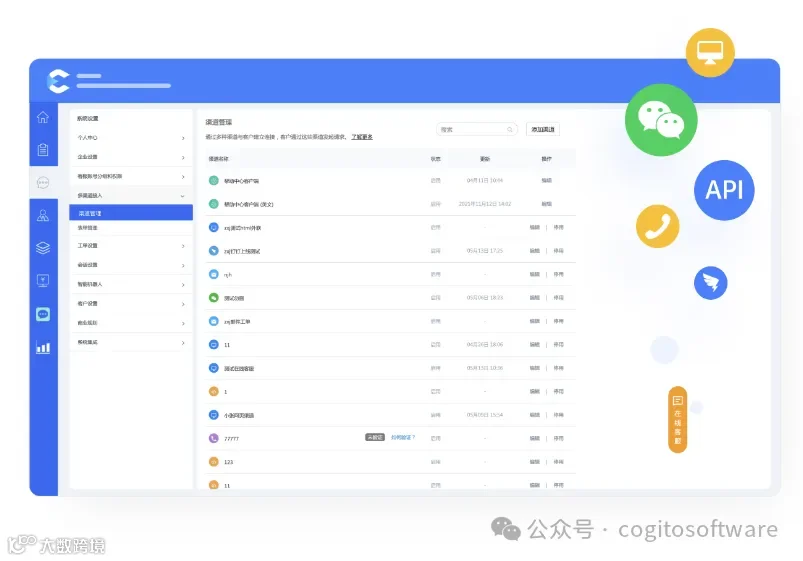Open the bar chart reports sidebar icon
Viewport: 803px width, 561px height.
click(x=43, y=347)
